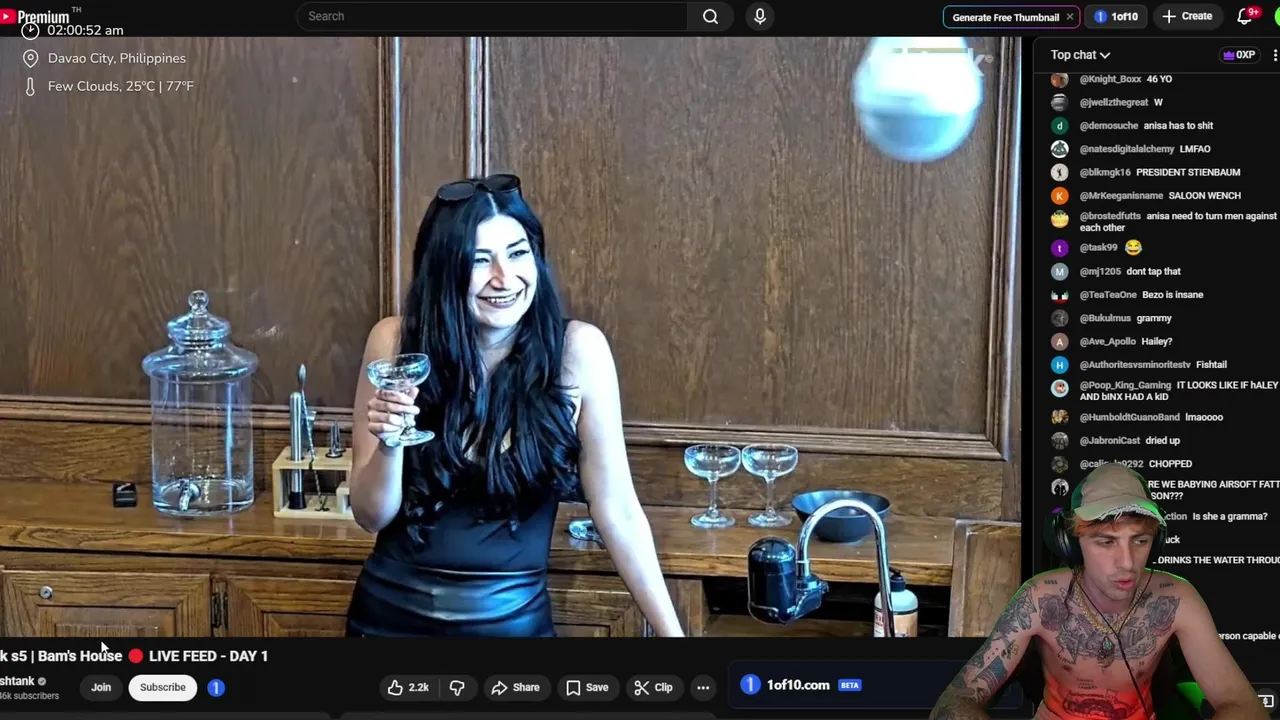Click avatar of @mj1205 in chat
1280x720 pixels.
[x=1060, y=272]
